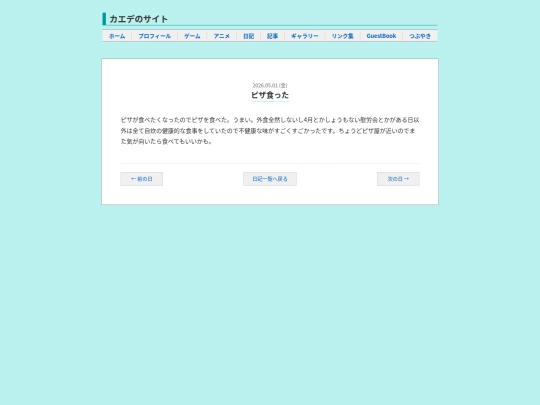Open the ギャラリー menu item
The width and height of the screenshot is (540, 405).
pyautogui.click(x=305, y=36)
